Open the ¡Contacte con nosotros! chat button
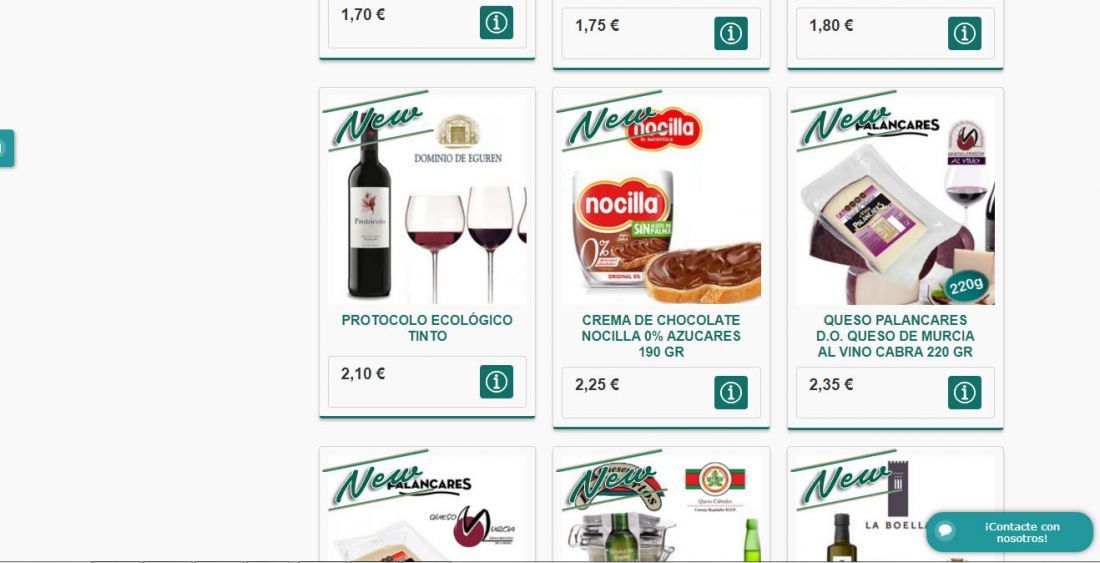1100x563 pixels. pos(1010,532)
